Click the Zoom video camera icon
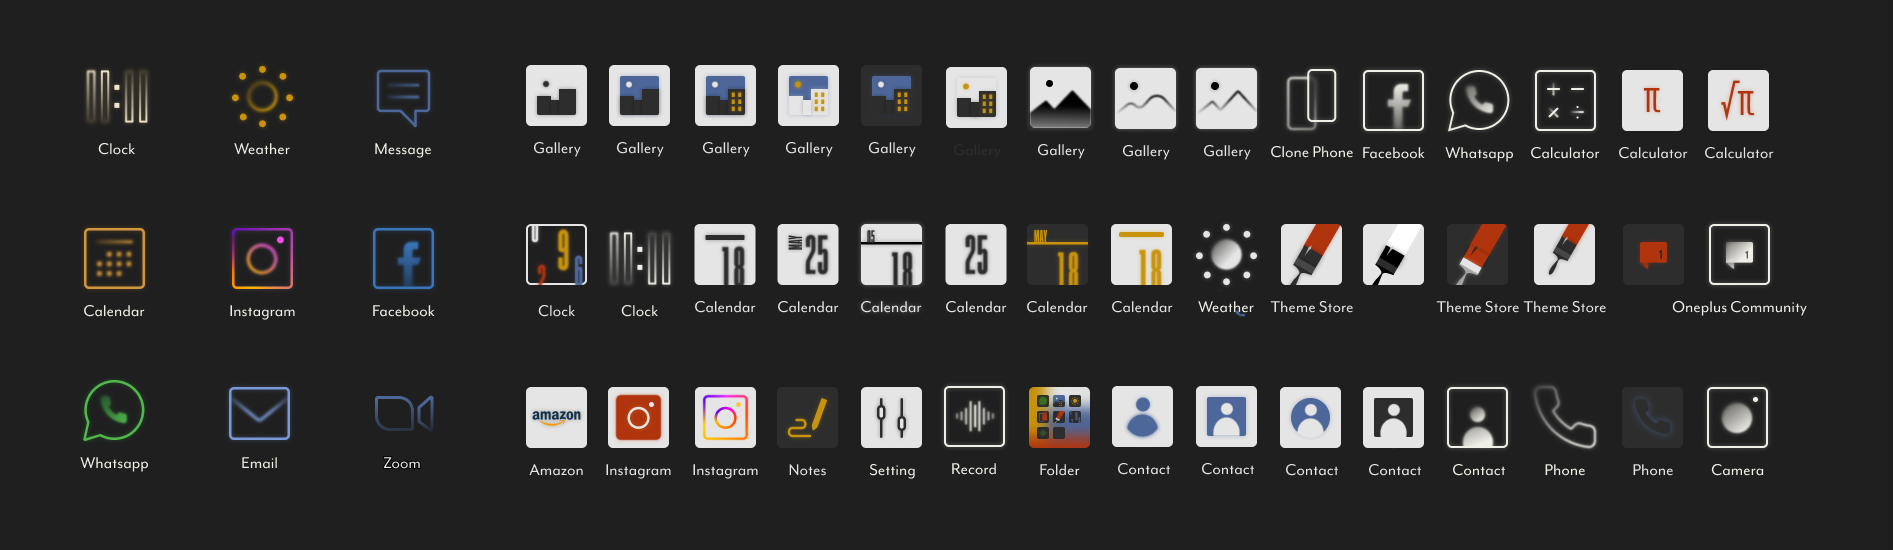The width and height of the screenshot is (1893, 550). pos(403,413)
